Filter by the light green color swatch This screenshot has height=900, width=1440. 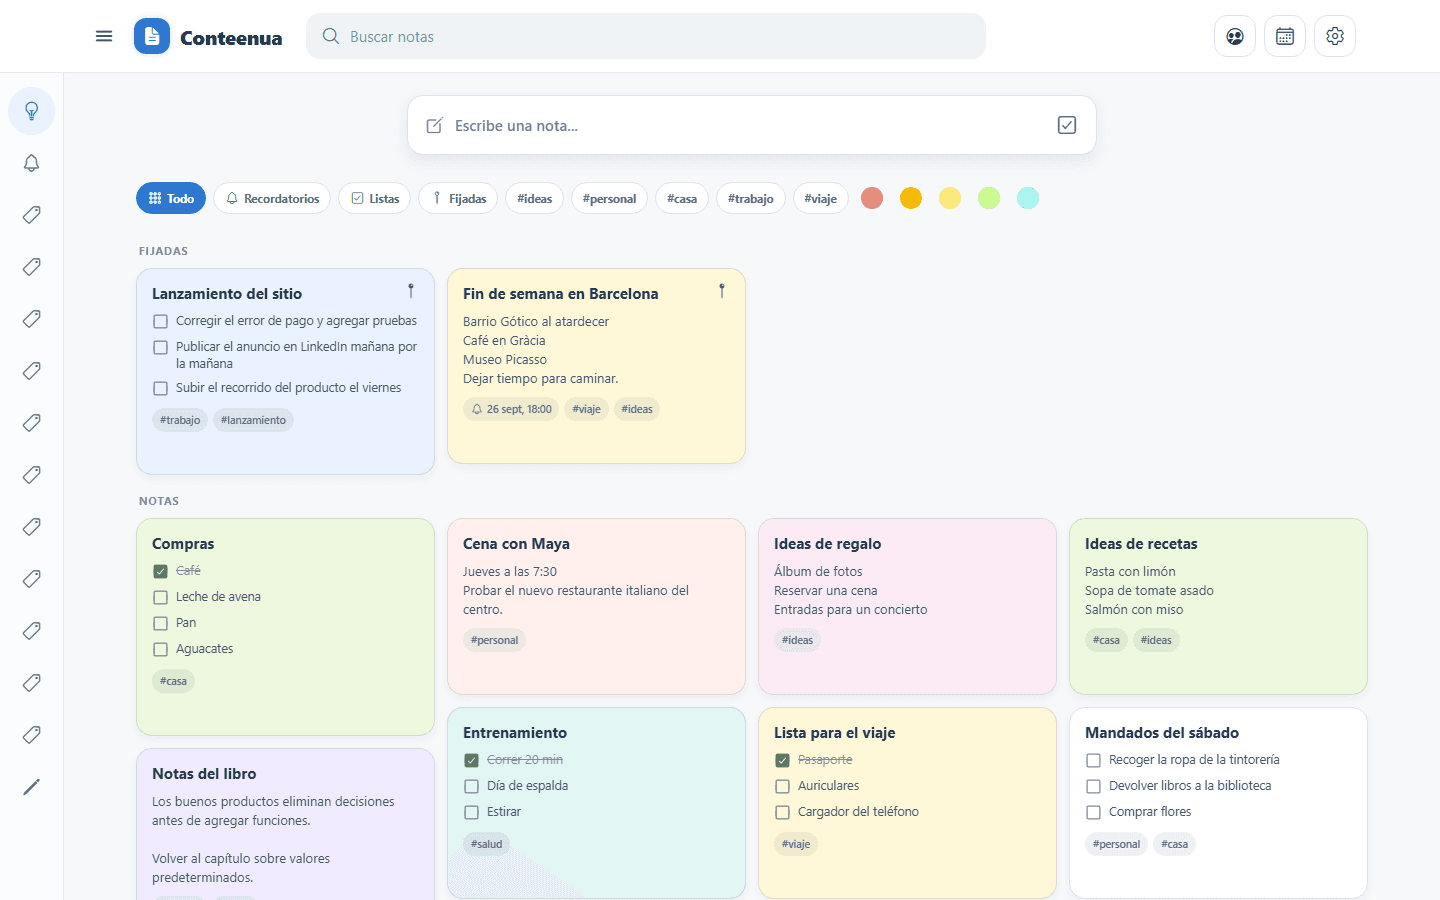pyautogui.click(x=989, y=198)
